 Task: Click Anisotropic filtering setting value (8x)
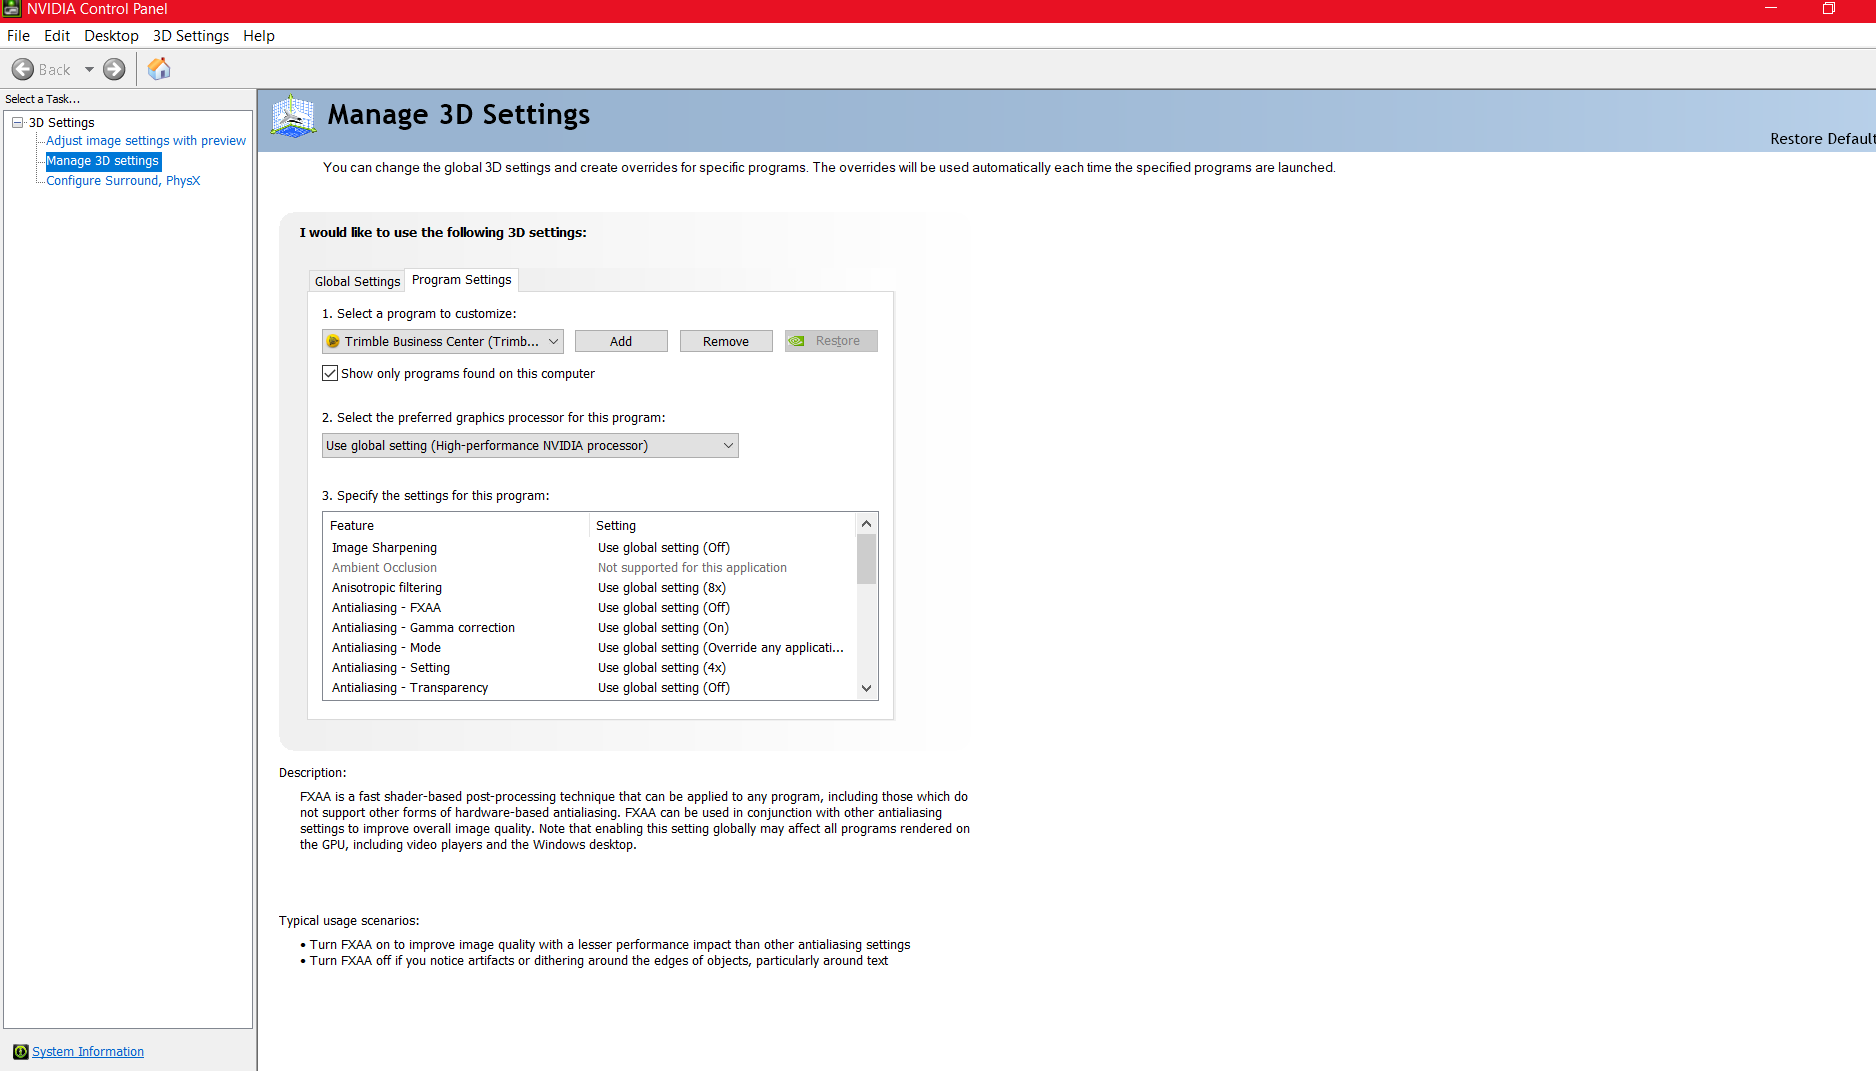pyautogui.click(x=662, y=588)
